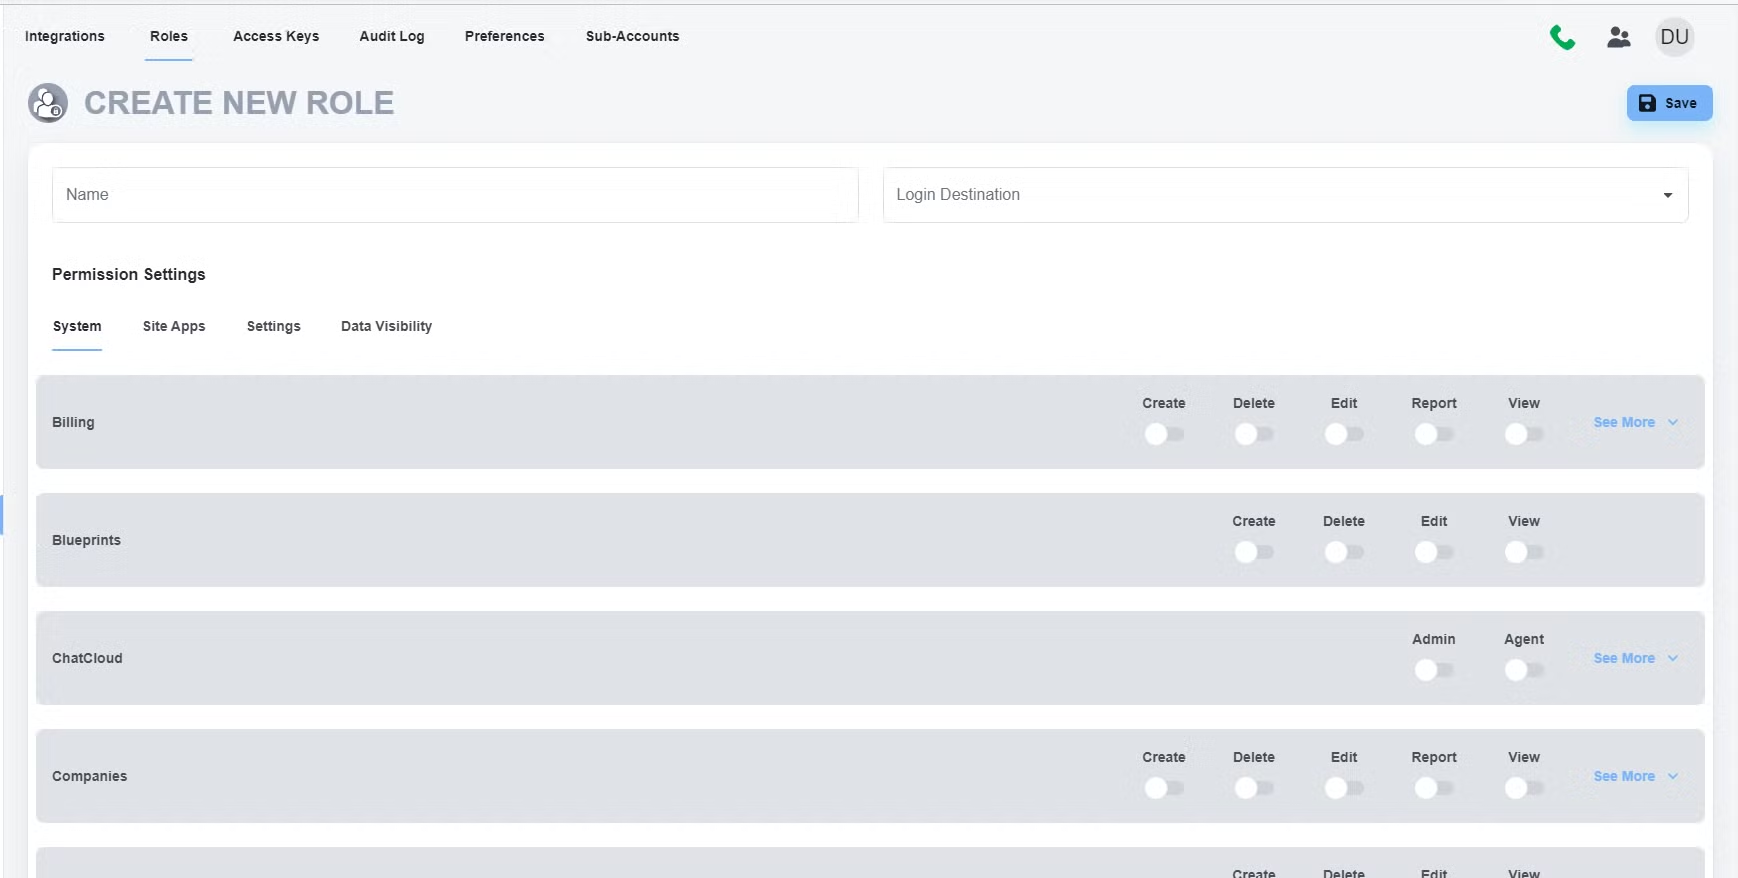Turn on Companies Report toggle
The image size is (1738, 878).
(x=1434, y=788)
